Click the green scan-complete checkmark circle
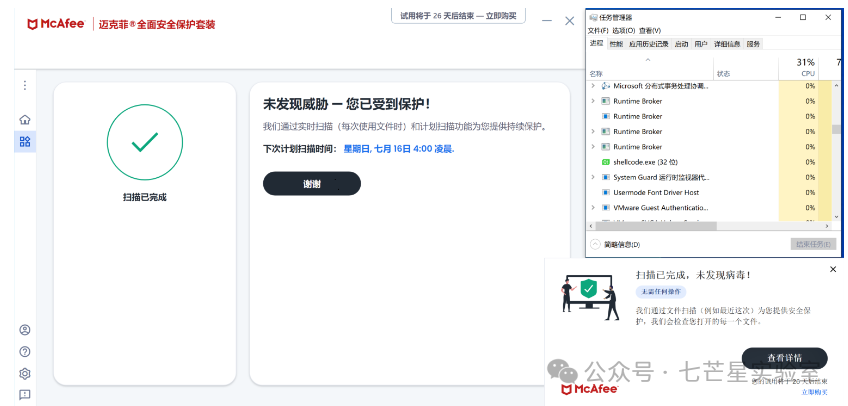This screenshot has height=406, width=848. [x=145, y=142]
